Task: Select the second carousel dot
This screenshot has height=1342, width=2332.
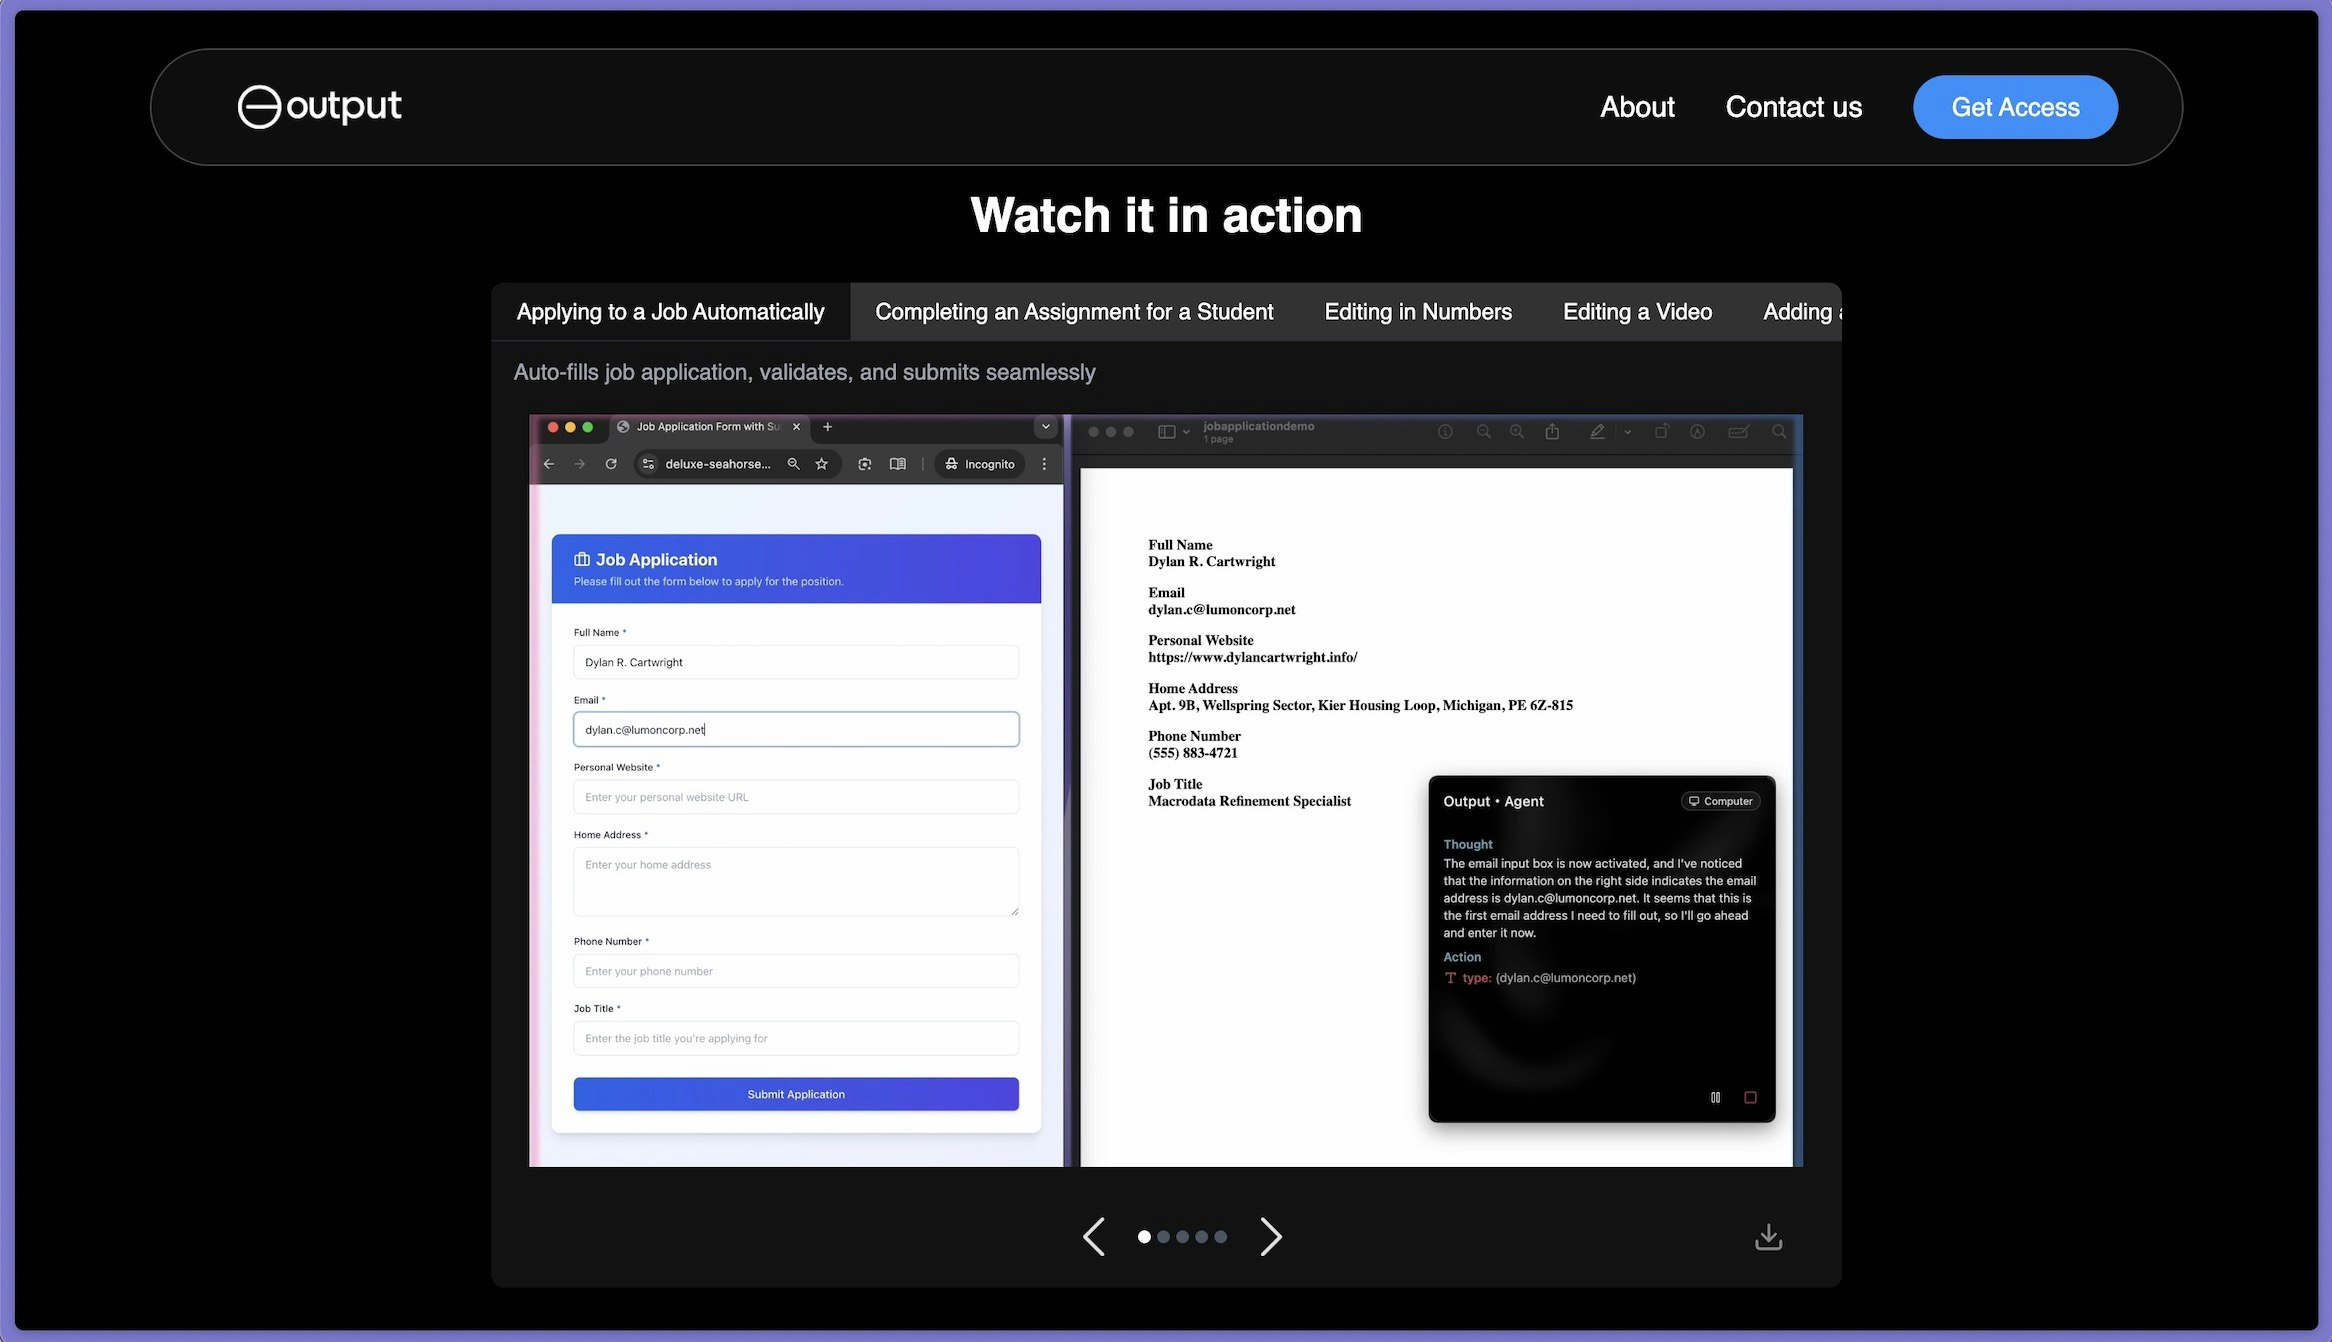Action: [x=1163, y=1237]
